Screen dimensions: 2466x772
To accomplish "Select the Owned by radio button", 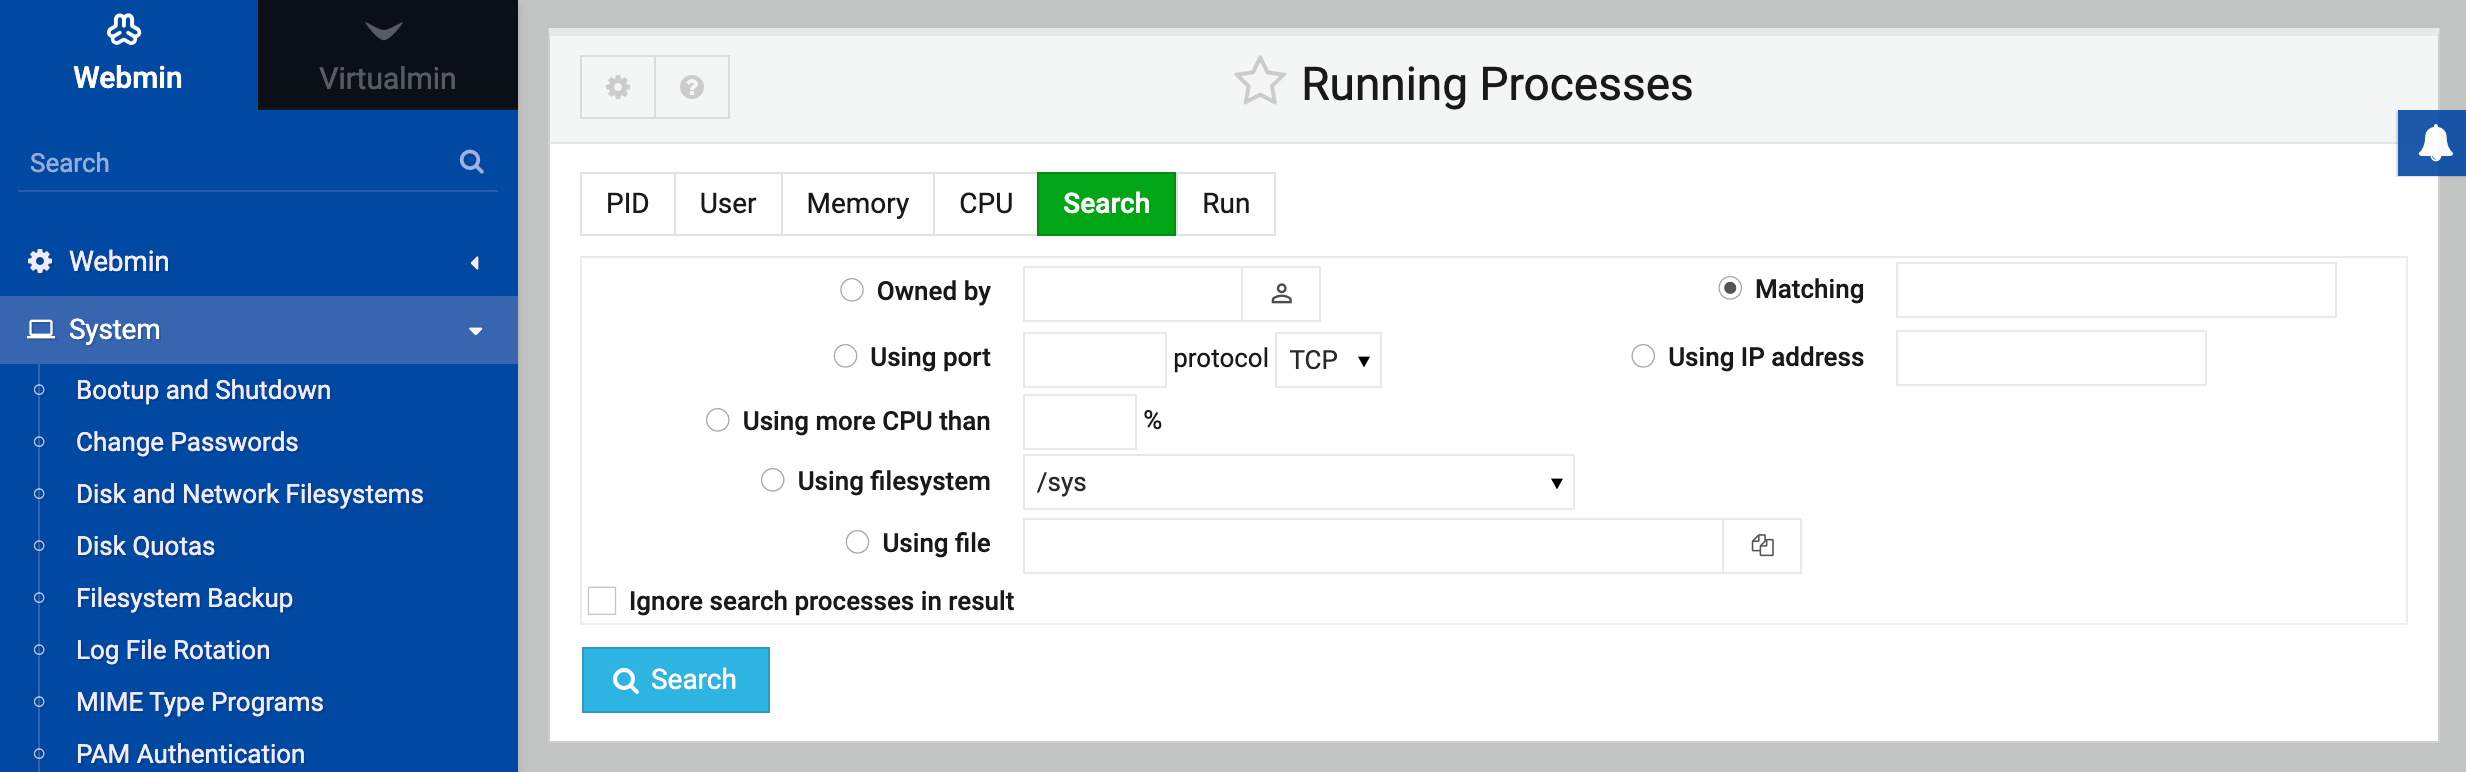I will pyautogui.click(x=852, y=290).
